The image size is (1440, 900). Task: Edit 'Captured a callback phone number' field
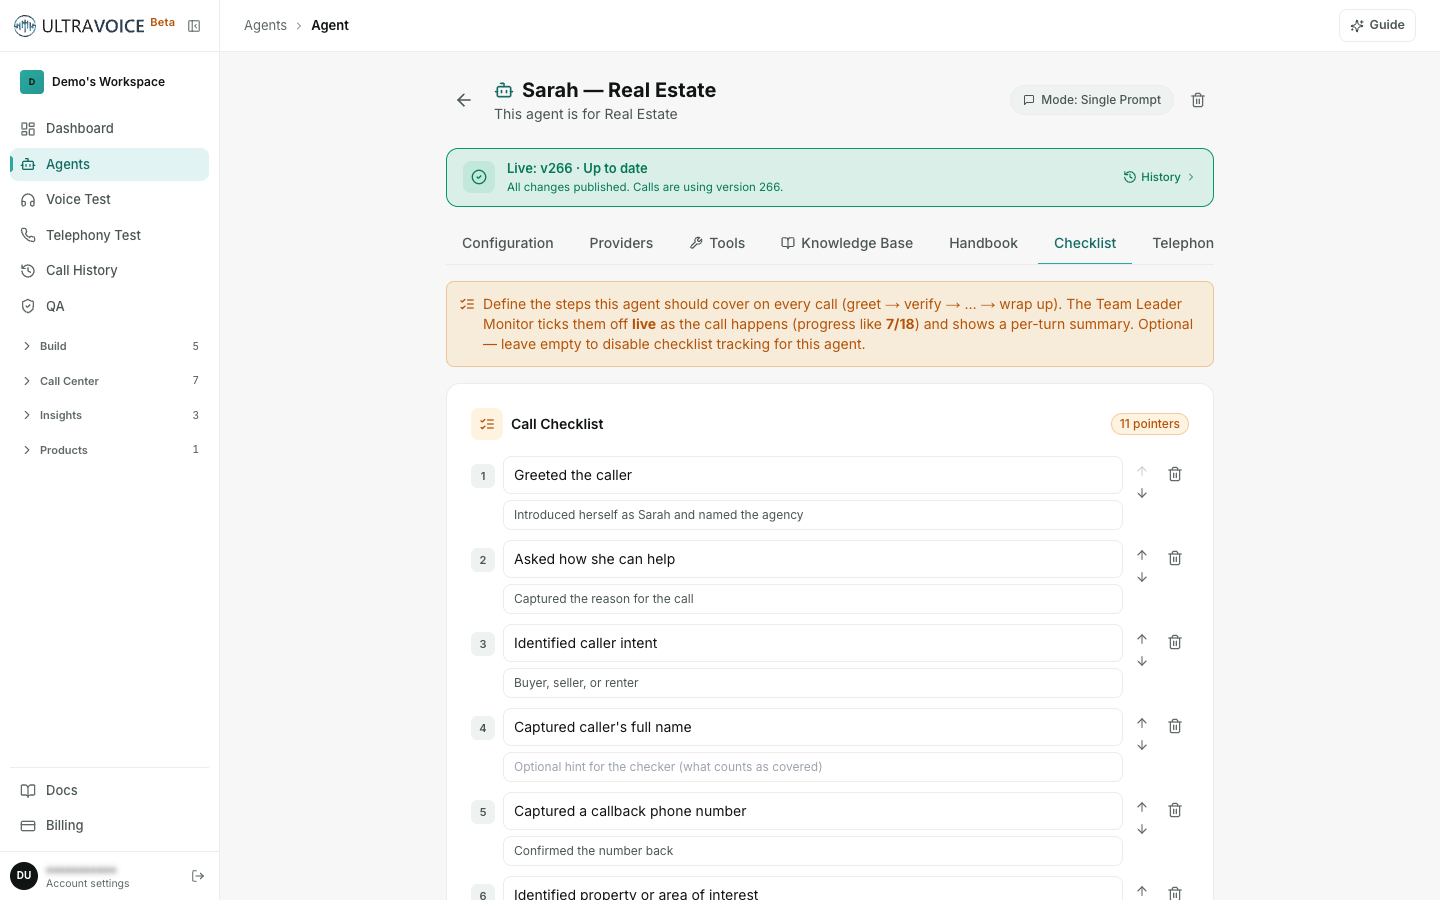coord(813,811)
